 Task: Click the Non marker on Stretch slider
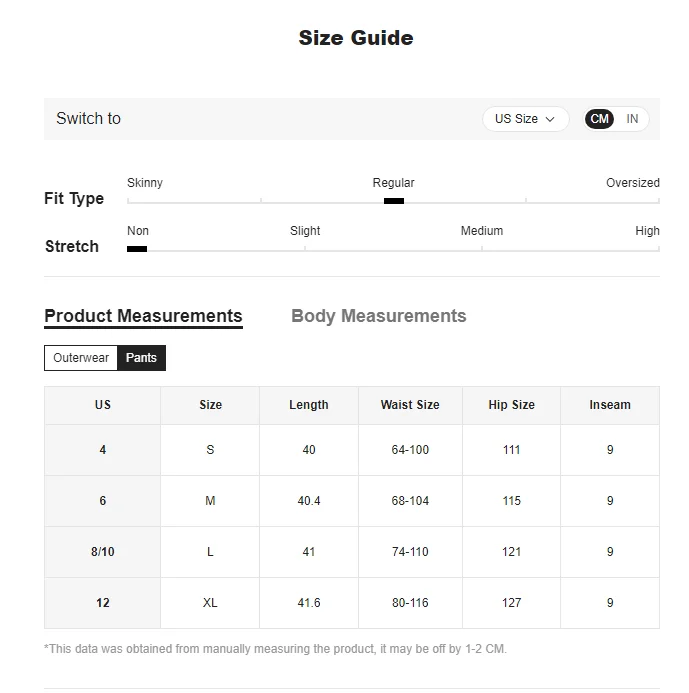click(137, 249)
